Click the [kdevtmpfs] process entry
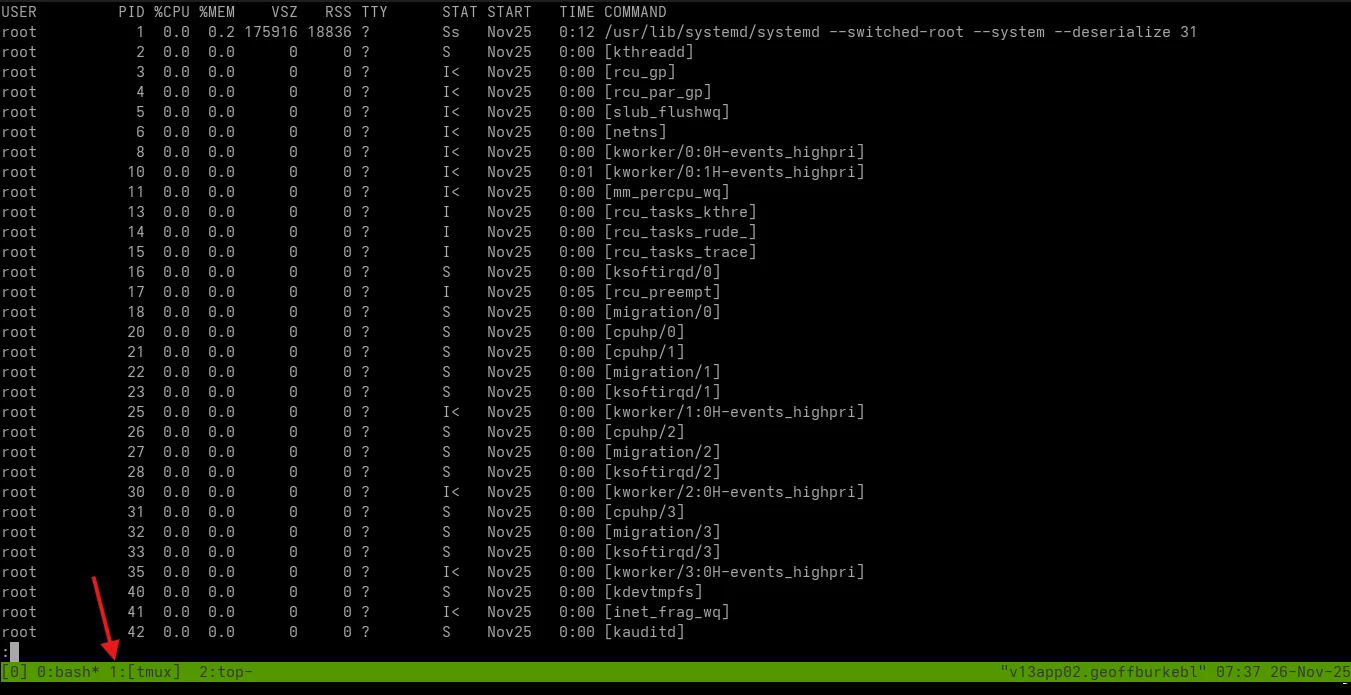The width and height of the screenshot is (1351, 695). (653, 592)
